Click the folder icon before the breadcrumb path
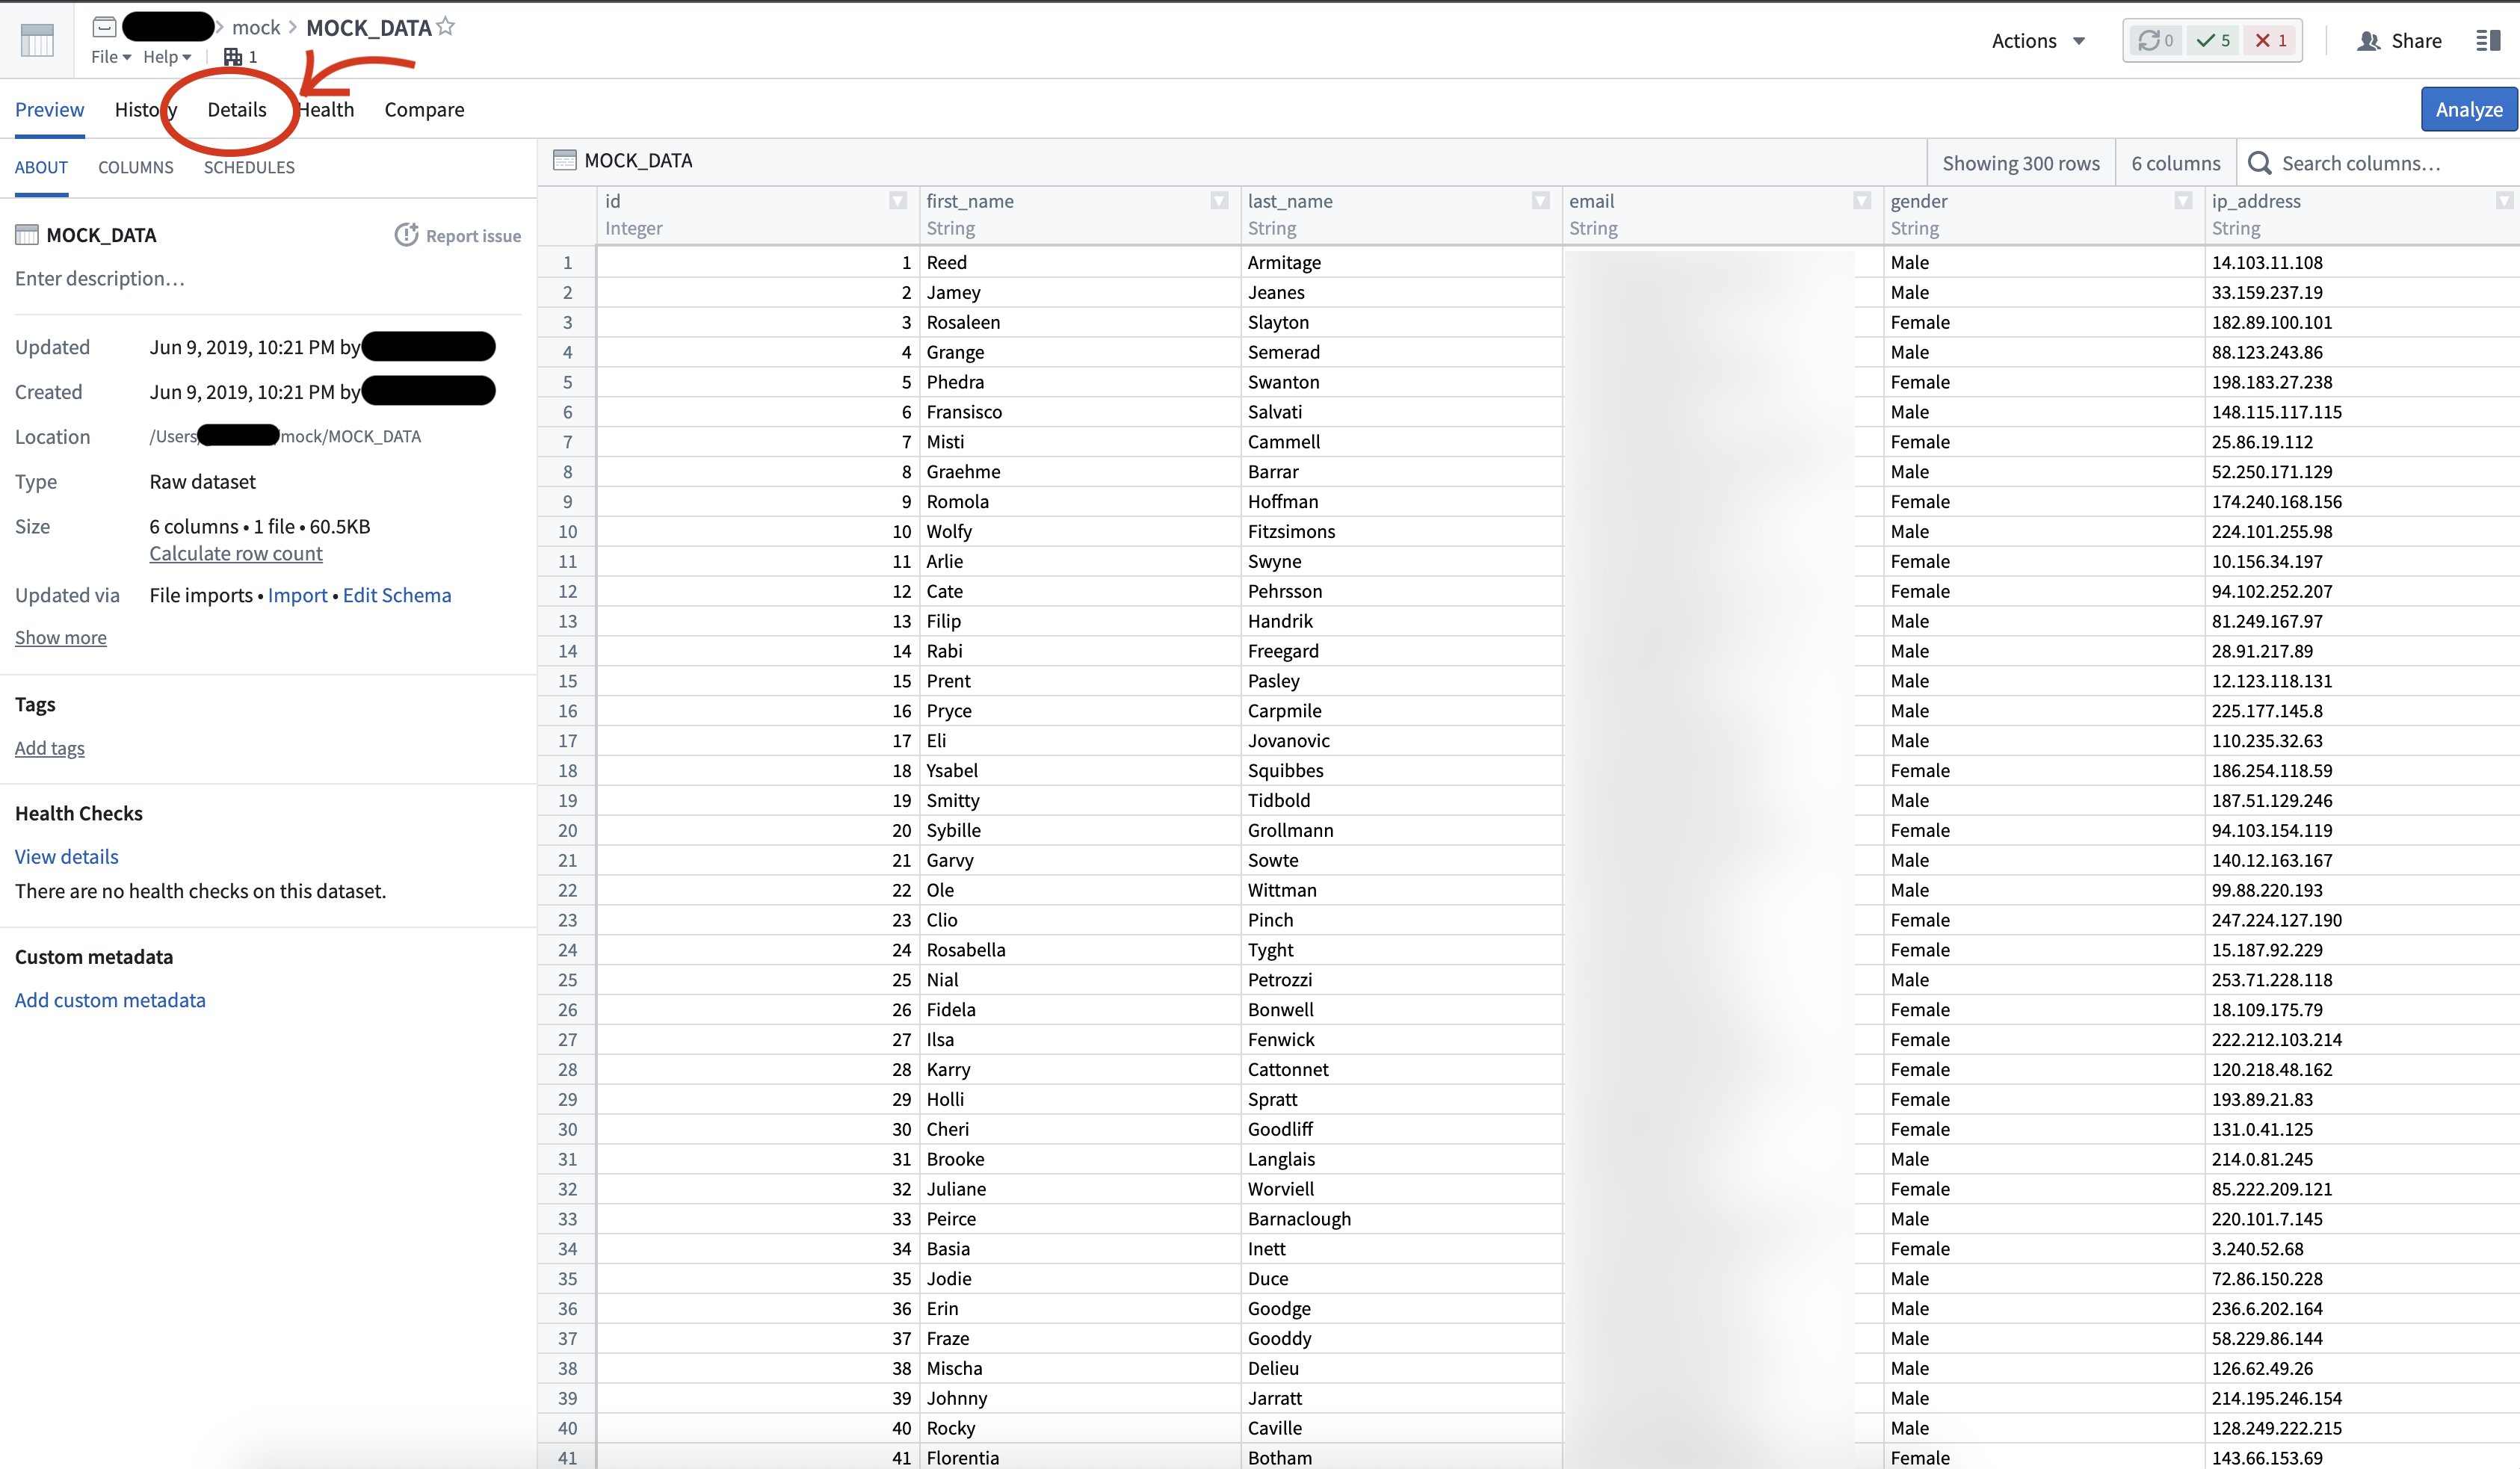 tap(105, 27)
